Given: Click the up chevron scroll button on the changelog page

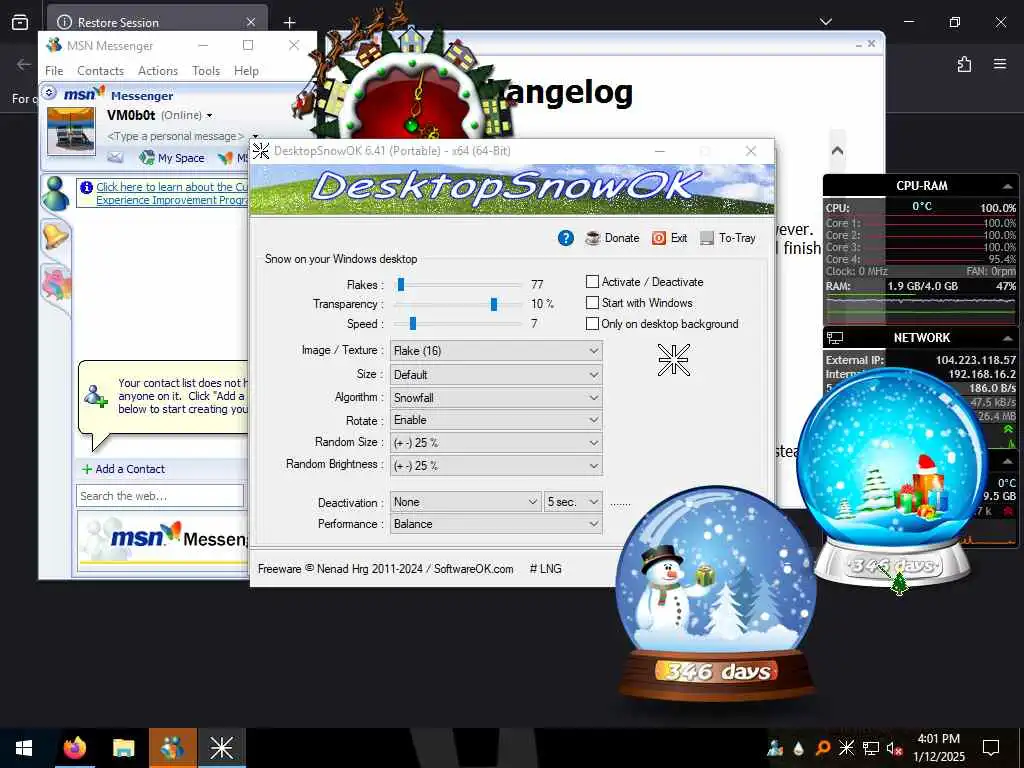Looking at the screenshot, I should pyautogui.click(x=837, y=151).
